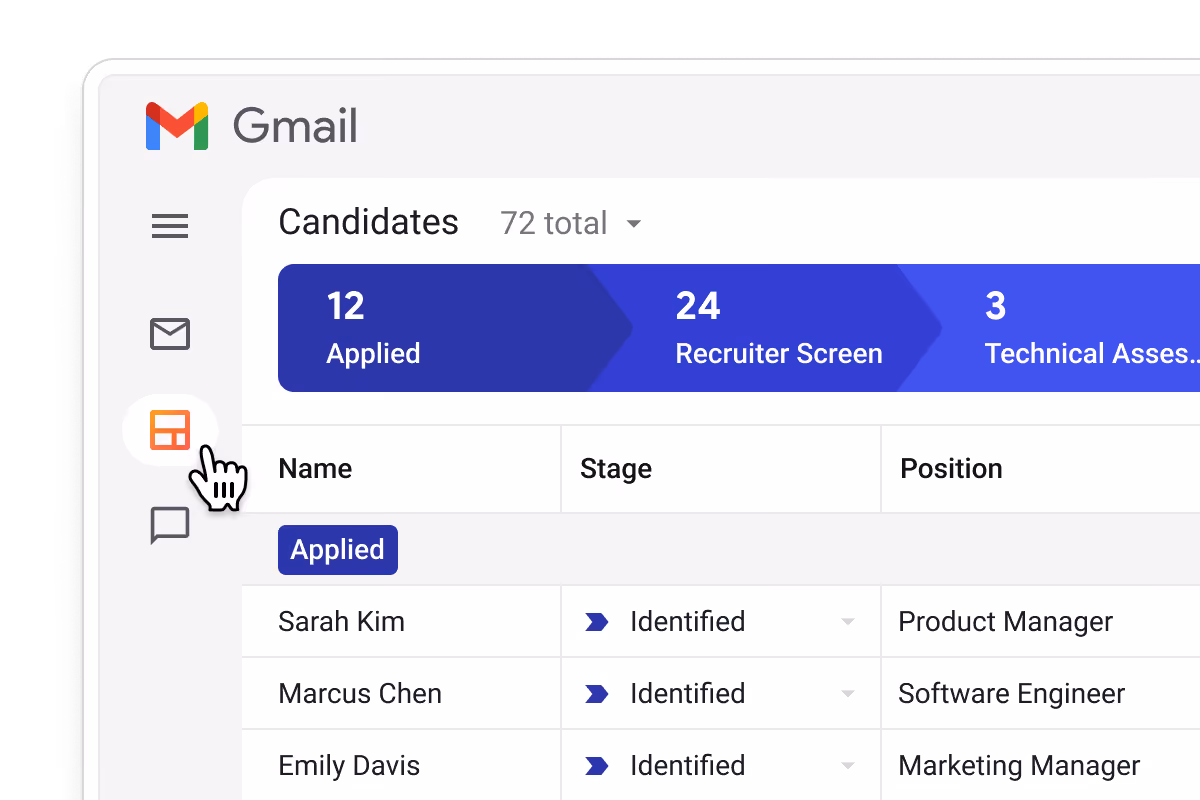The image size is (1200, 800).
Task: Click the 72 total count text
Action: pos(553,223)
